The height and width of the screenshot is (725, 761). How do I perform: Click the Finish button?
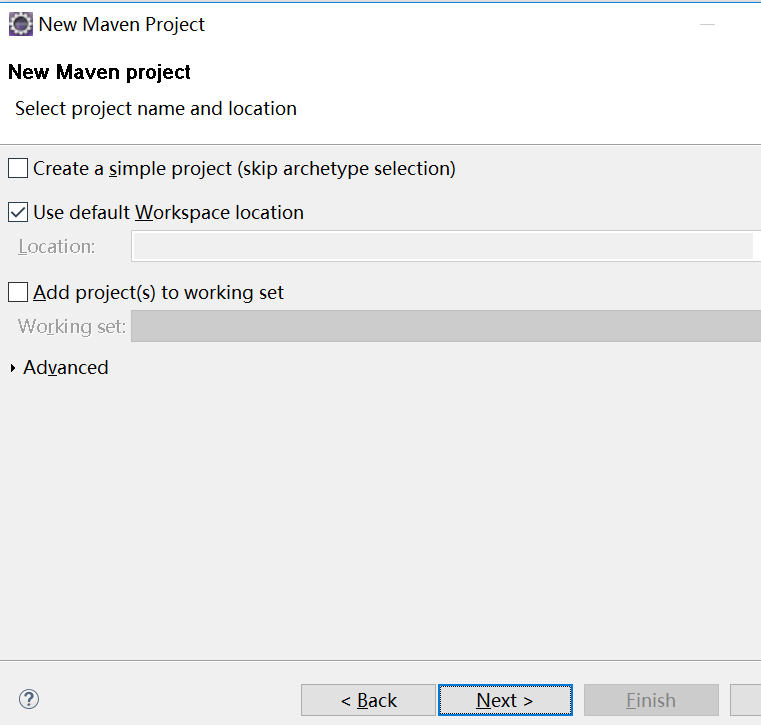pyautogui.click(x=651, y=700)
